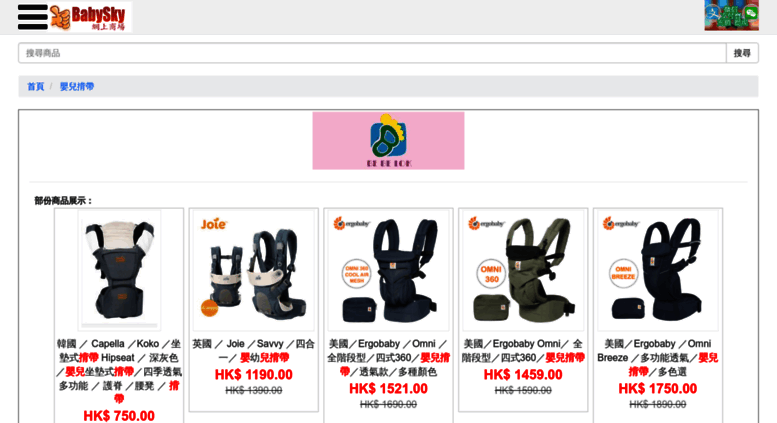The height and width of the screenshot is (423, 777).
Task: Click the 搜尋 search button
Action: [742, 53]
